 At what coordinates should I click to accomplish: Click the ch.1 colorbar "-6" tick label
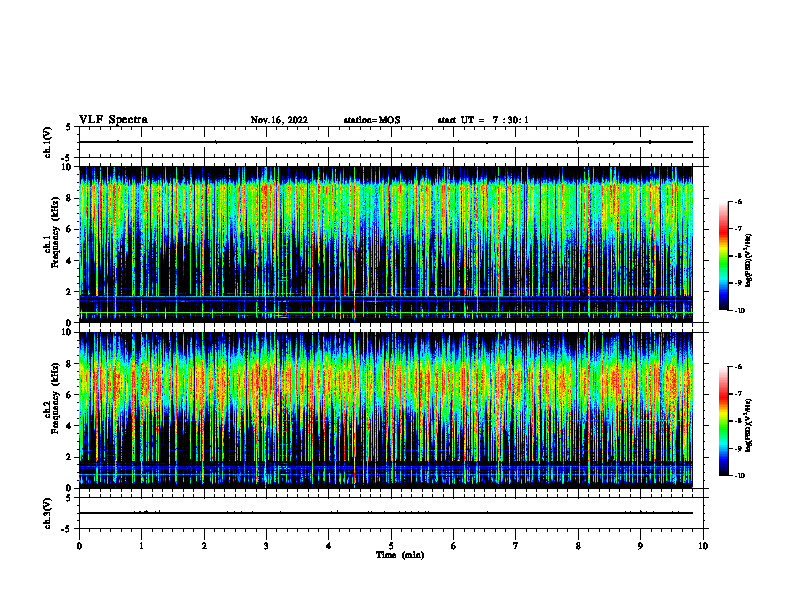[738, 202]
